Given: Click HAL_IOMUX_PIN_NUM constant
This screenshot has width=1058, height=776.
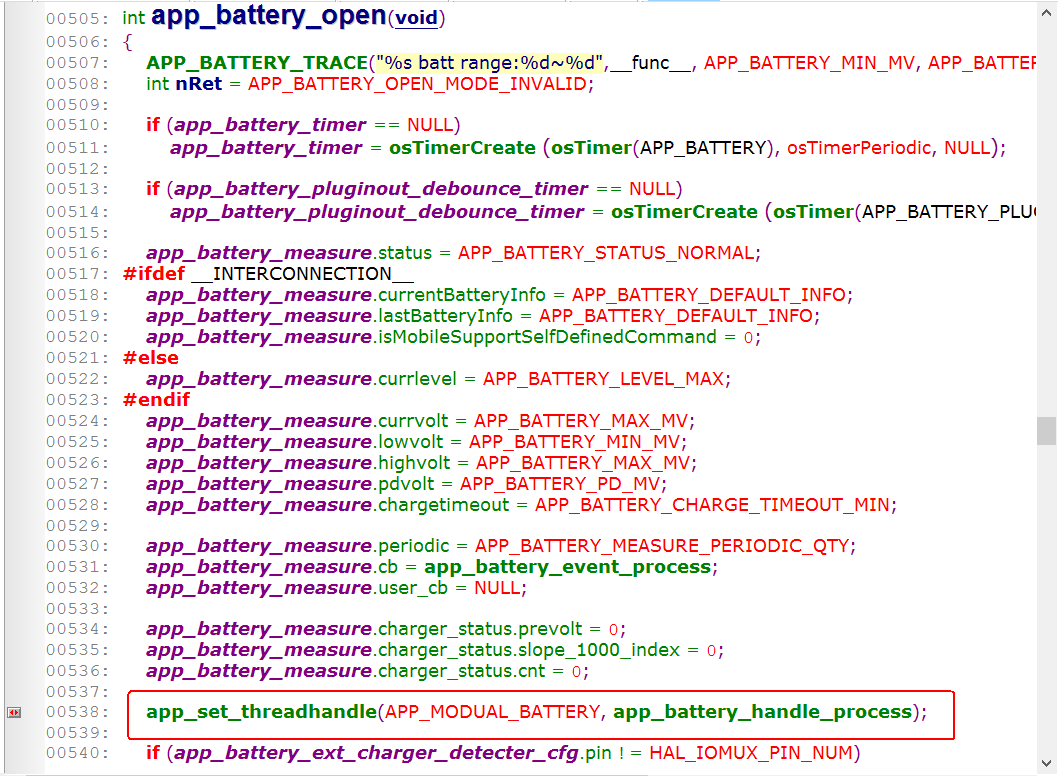Looking at the screenshot, I should click(x=751, y=753).
